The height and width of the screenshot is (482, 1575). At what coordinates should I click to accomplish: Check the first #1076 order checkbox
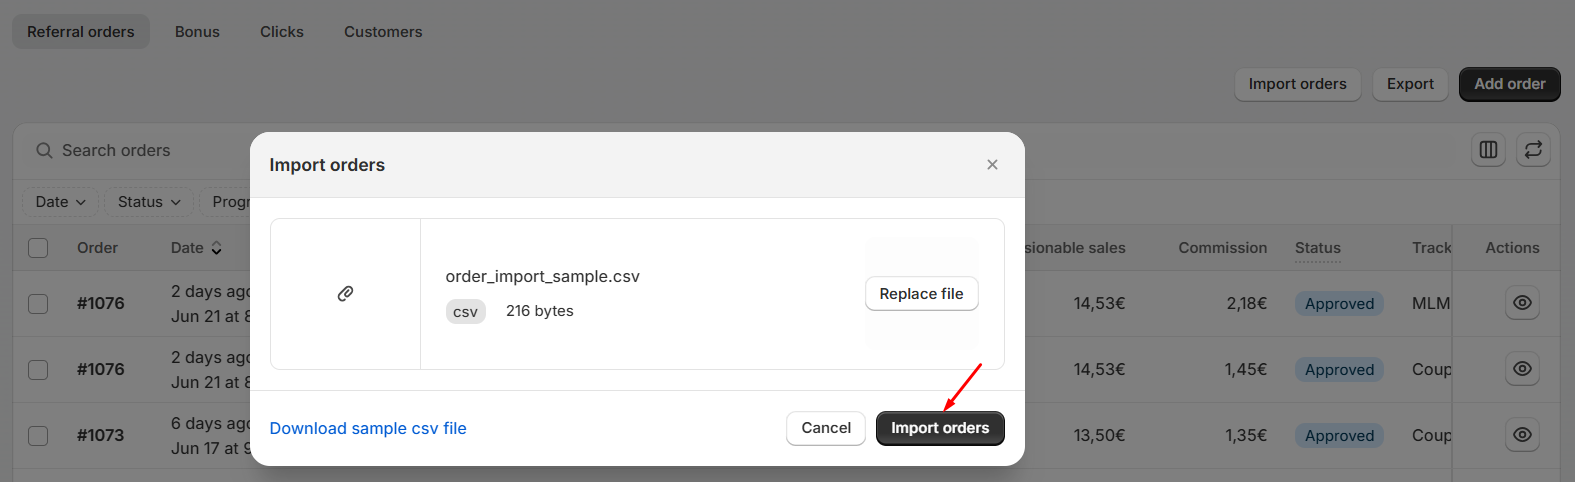pyautogui.click(x=38, y=303)
